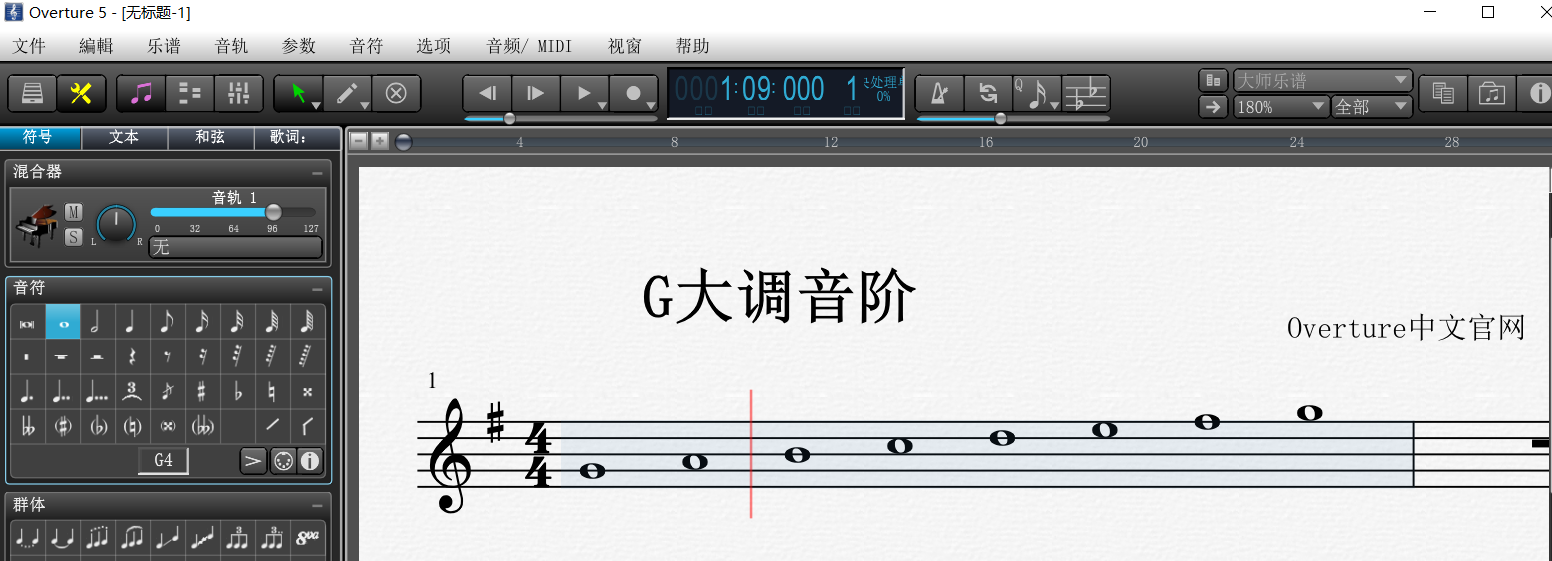Open 文件 menu
Screen dimensions: 1552x561
(x=29, y=46)
